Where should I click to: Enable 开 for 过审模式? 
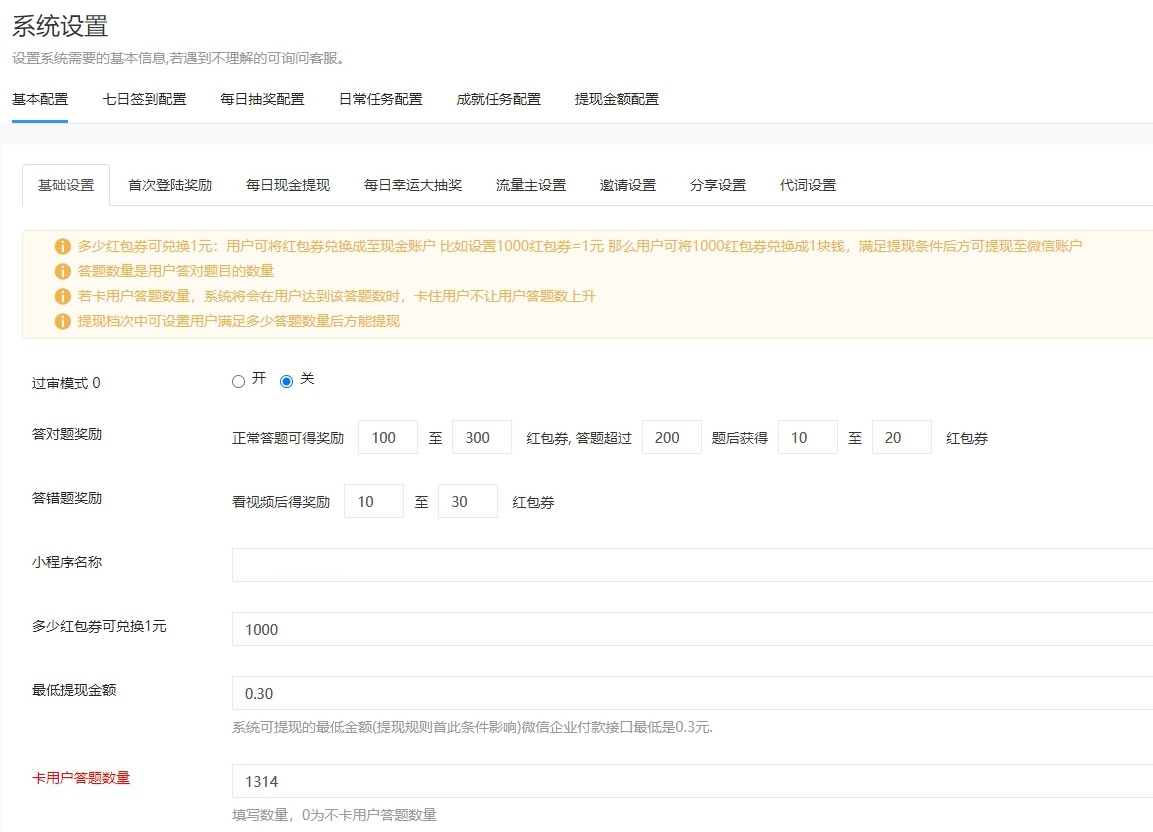pyautogui.click(x=238, y=381)
